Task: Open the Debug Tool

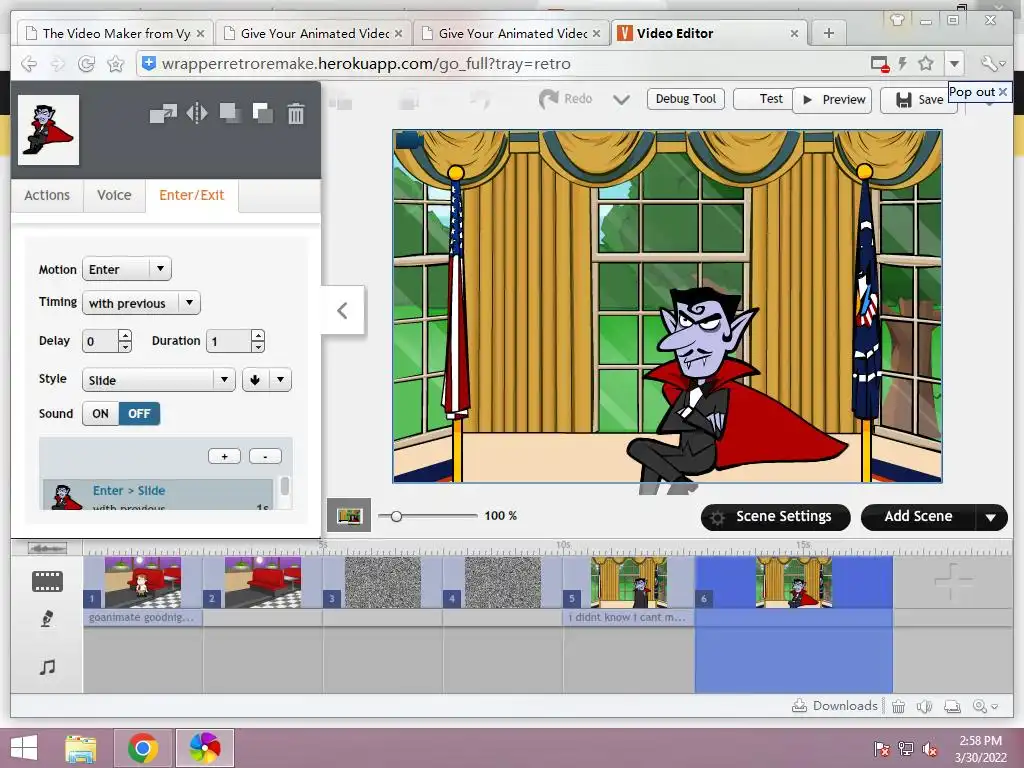Action: pos(686,99)
